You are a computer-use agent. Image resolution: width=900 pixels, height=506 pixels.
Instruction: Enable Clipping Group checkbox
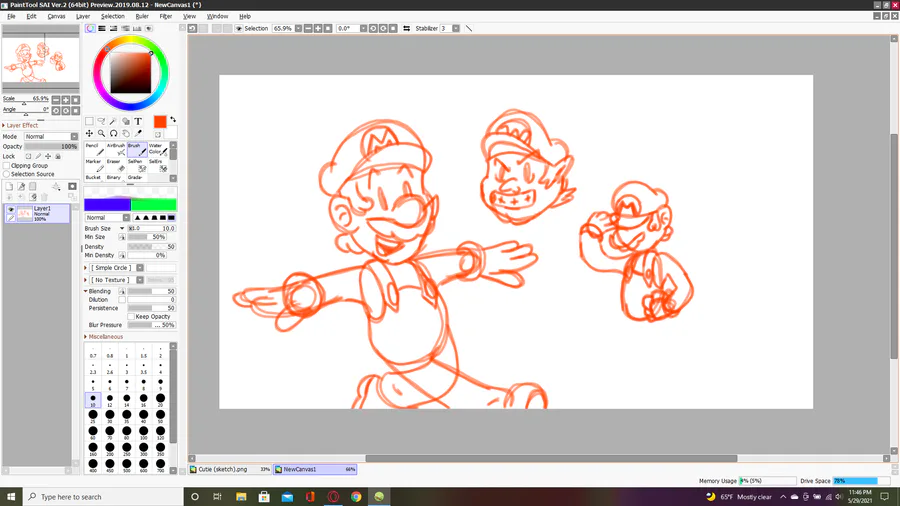(6, 165)
